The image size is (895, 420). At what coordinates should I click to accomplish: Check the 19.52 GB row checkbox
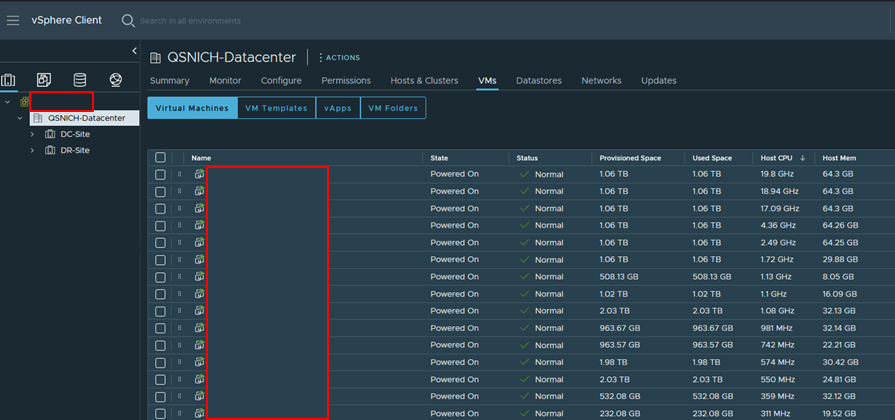coord(160,413)
